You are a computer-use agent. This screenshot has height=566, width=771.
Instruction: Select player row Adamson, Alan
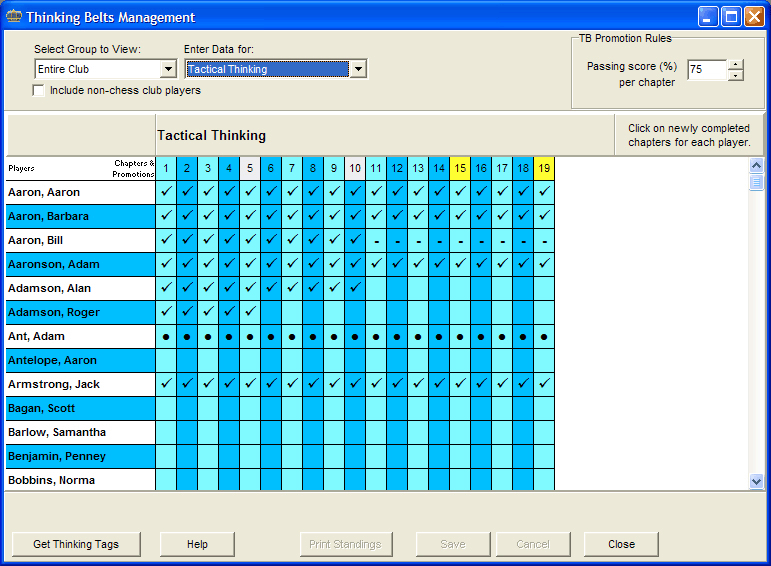coord(81,288)
